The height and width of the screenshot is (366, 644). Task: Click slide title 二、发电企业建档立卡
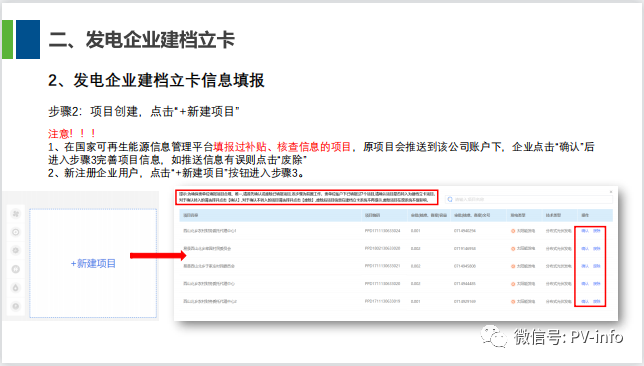pyautogui.click(x=142, y=40)
